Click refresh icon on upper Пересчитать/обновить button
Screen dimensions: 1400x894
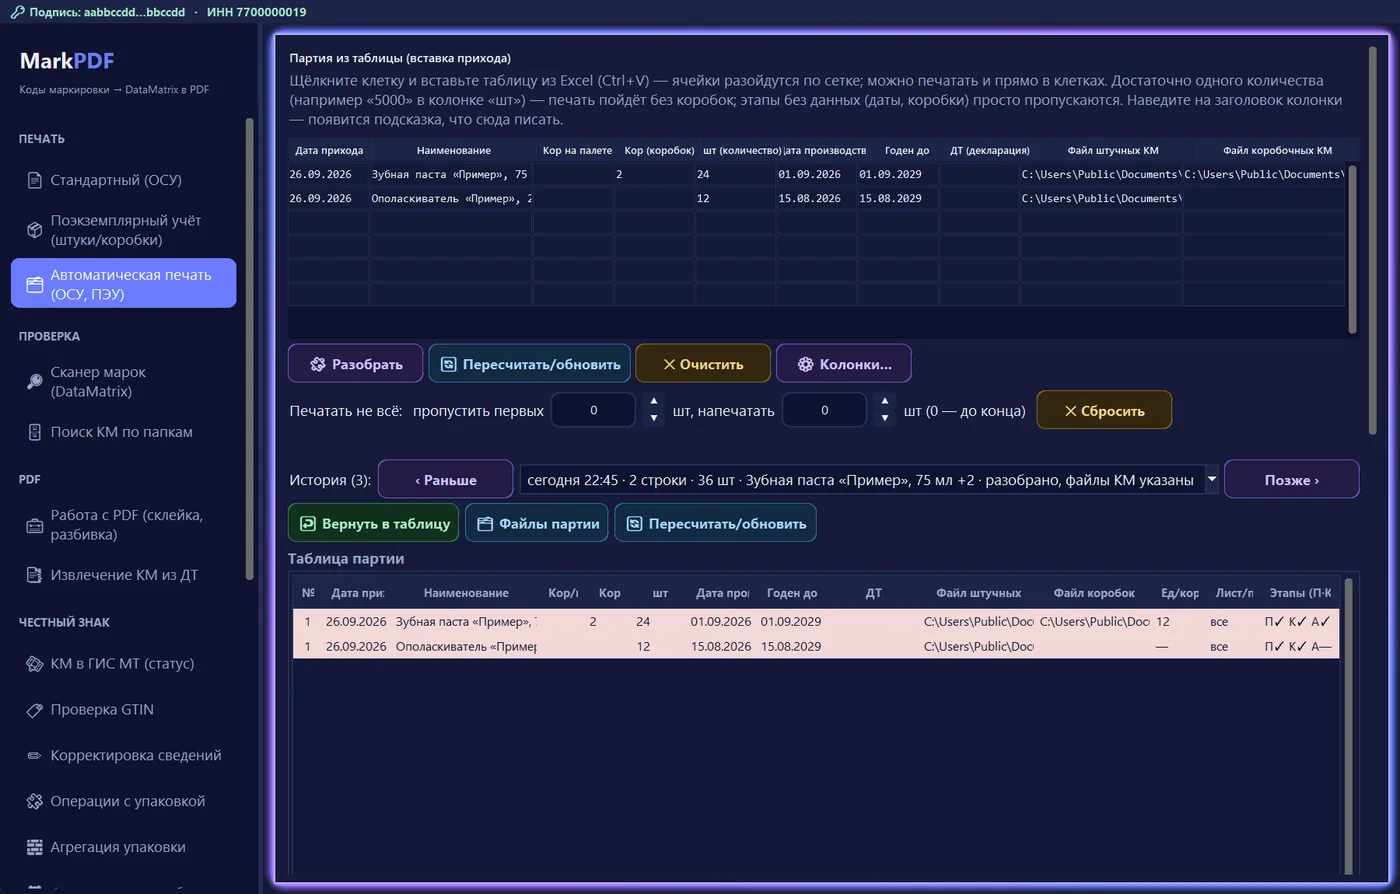coord(449,364)
